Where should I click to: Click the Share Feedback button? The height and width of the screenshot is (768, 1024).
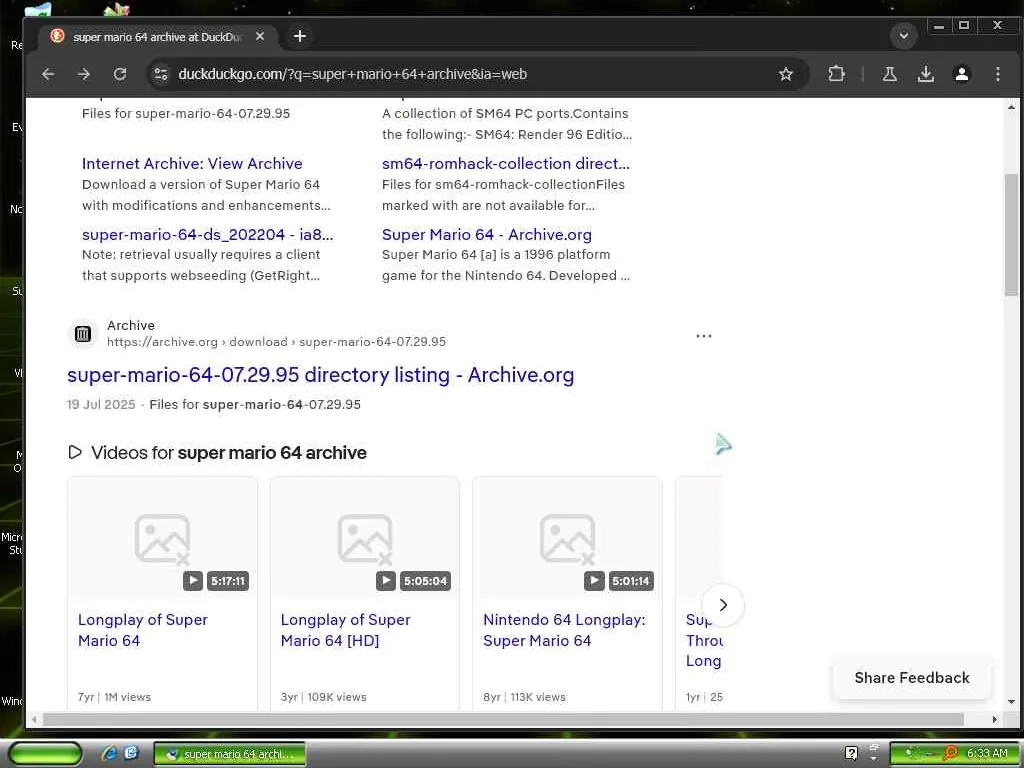coord(912,678)
